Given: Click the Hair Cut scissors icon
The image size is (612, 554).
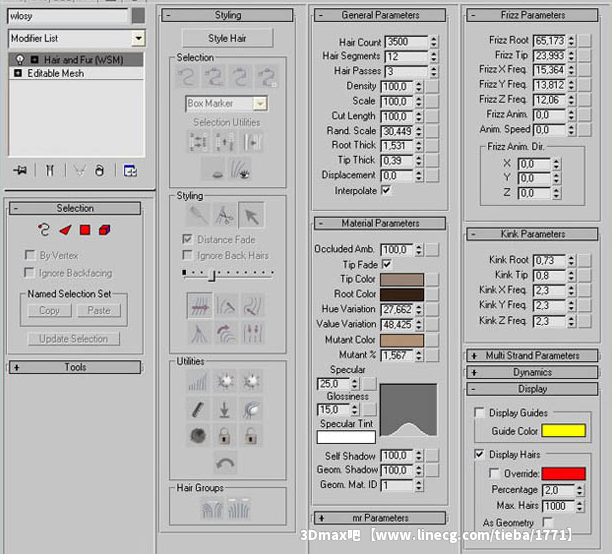Looking at the screenshot, I should pos(224,215).
